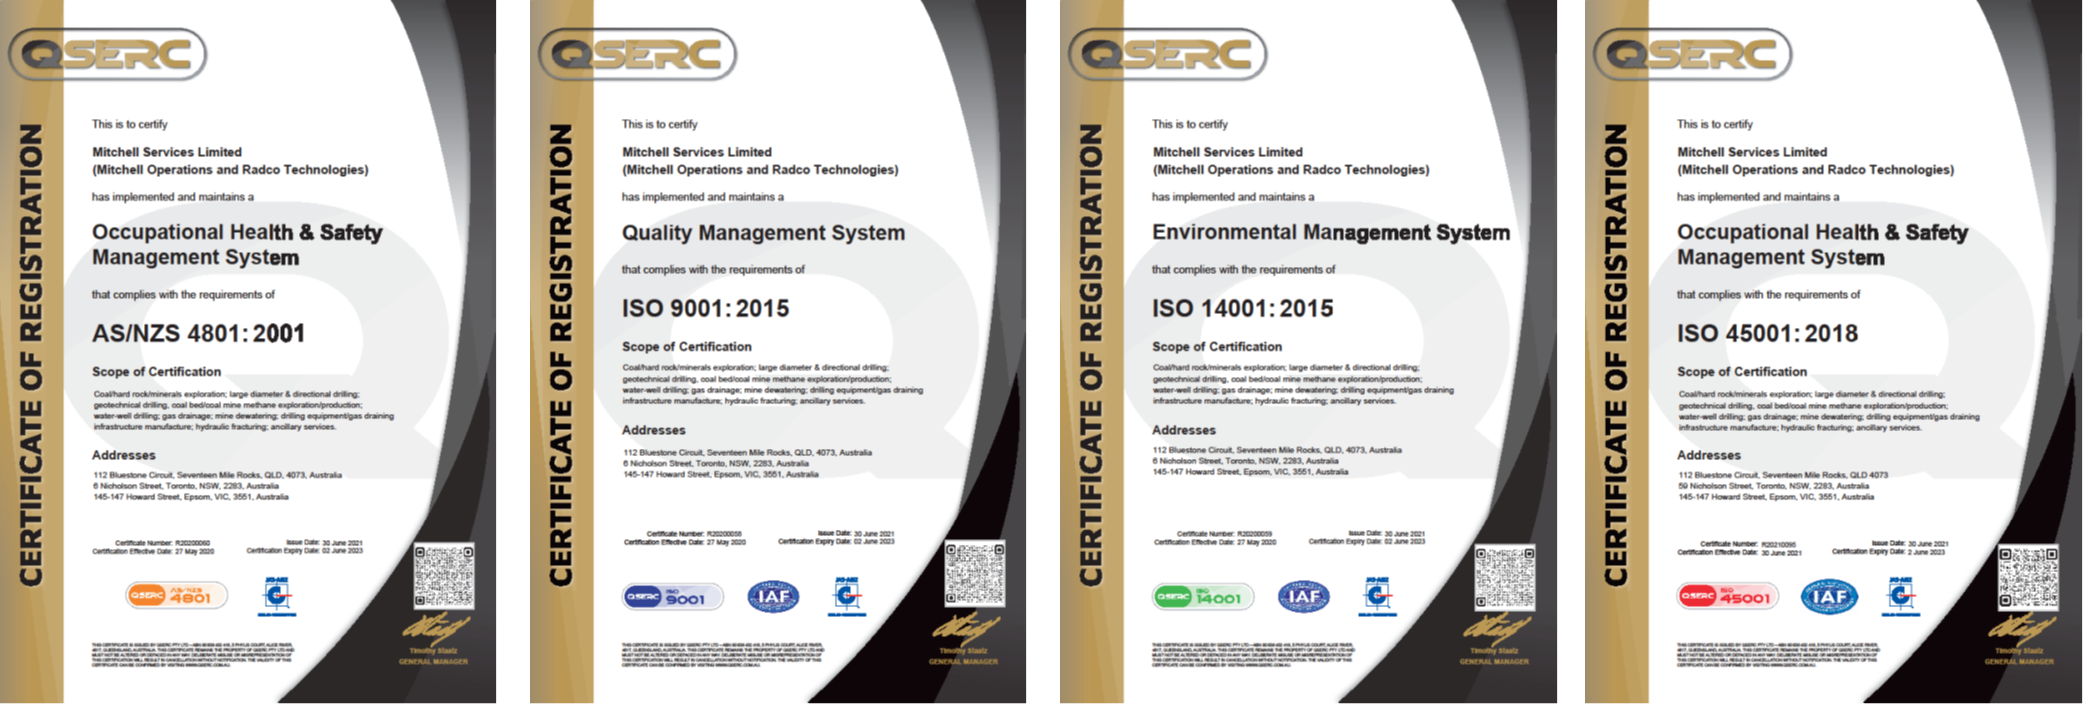The height and width of the screenshot is (704, 2083).
Task: Click the orange QSERC 4801 badge
Action: click(x=176, y=596)
